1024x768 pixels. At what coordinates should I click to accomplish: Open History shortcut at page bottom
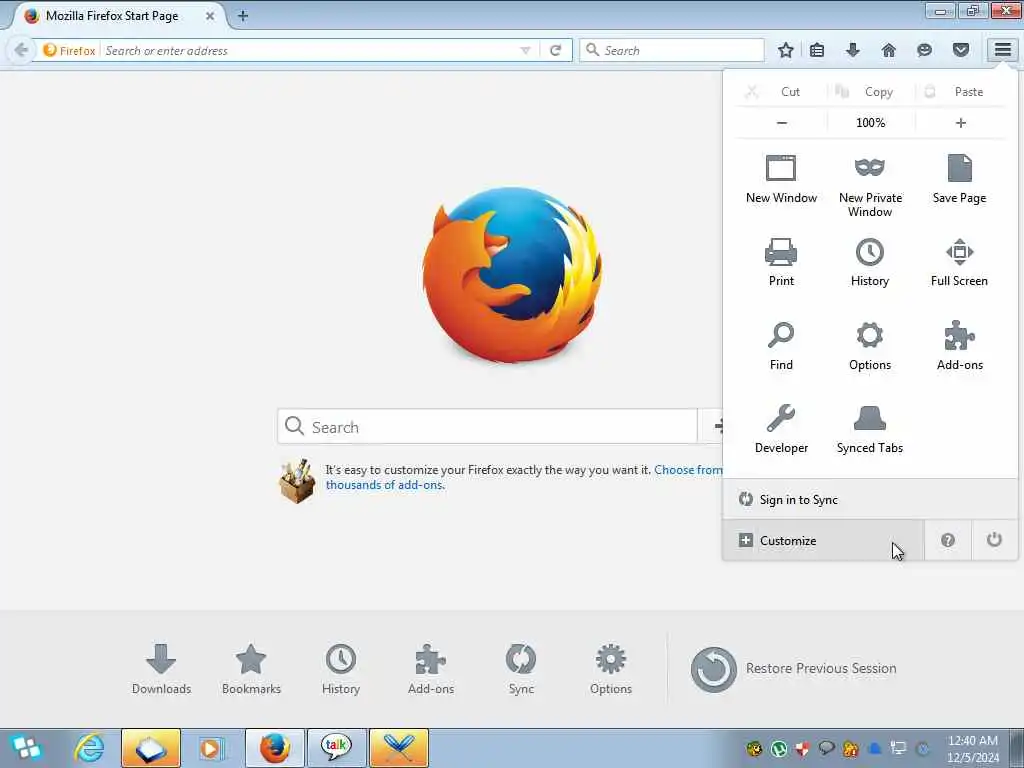click(341, 669)
